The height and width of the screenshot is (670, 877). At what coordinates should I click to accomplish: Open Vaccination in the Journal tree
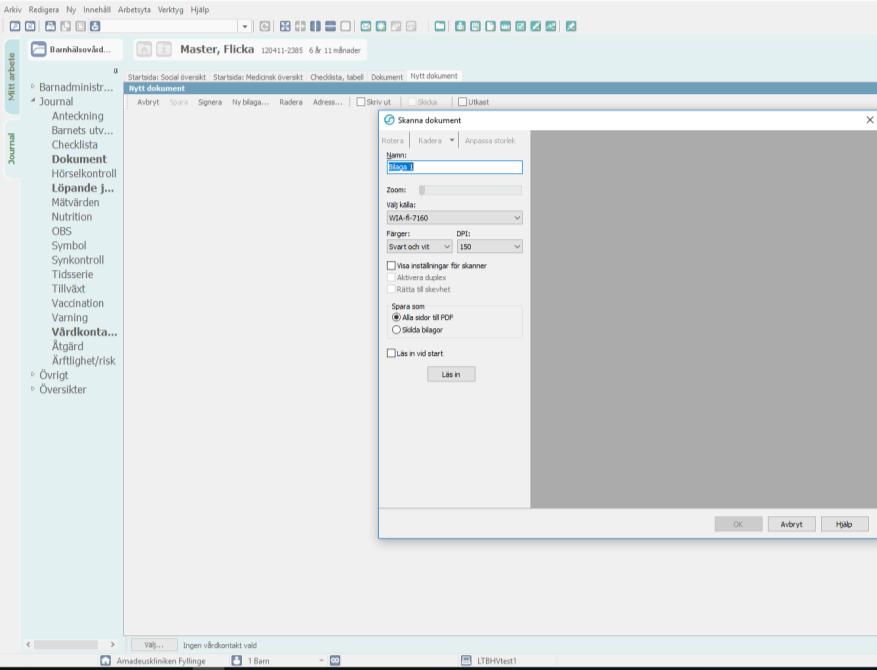78,303
